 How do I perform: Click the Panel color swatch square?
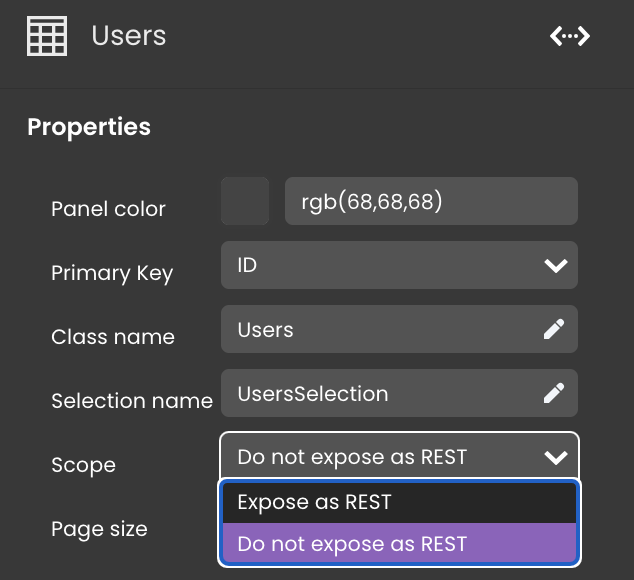(245, 201)
